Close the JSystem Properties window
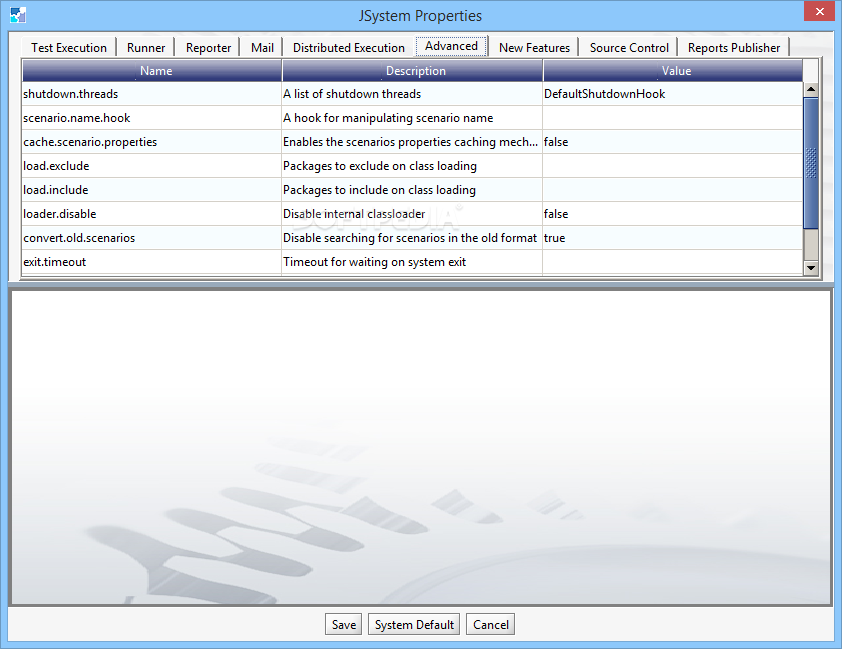This screenshot has width=842, height=649. point(819,11)
